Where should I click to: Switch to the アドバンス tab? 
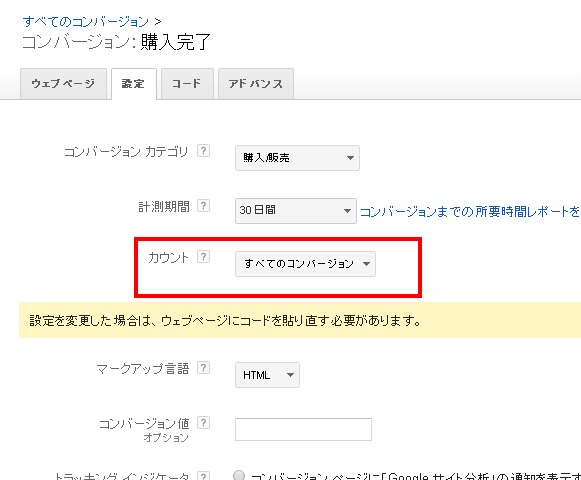256,84
